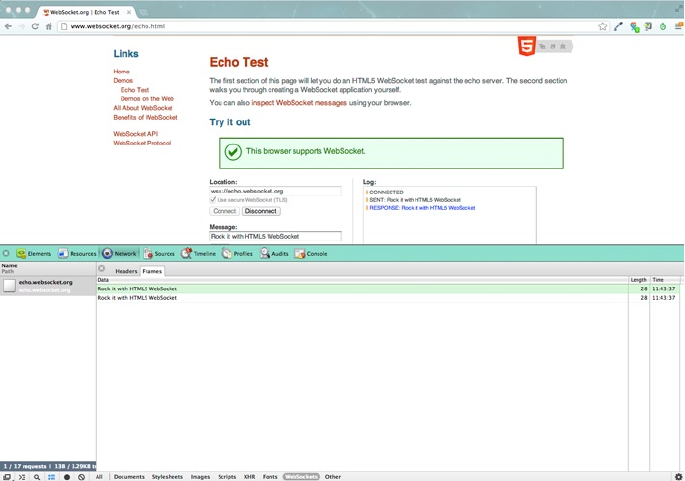This screenshot has height=481, width=685.
Task: Open the Timeline panel
Action: tap(198, 253)
